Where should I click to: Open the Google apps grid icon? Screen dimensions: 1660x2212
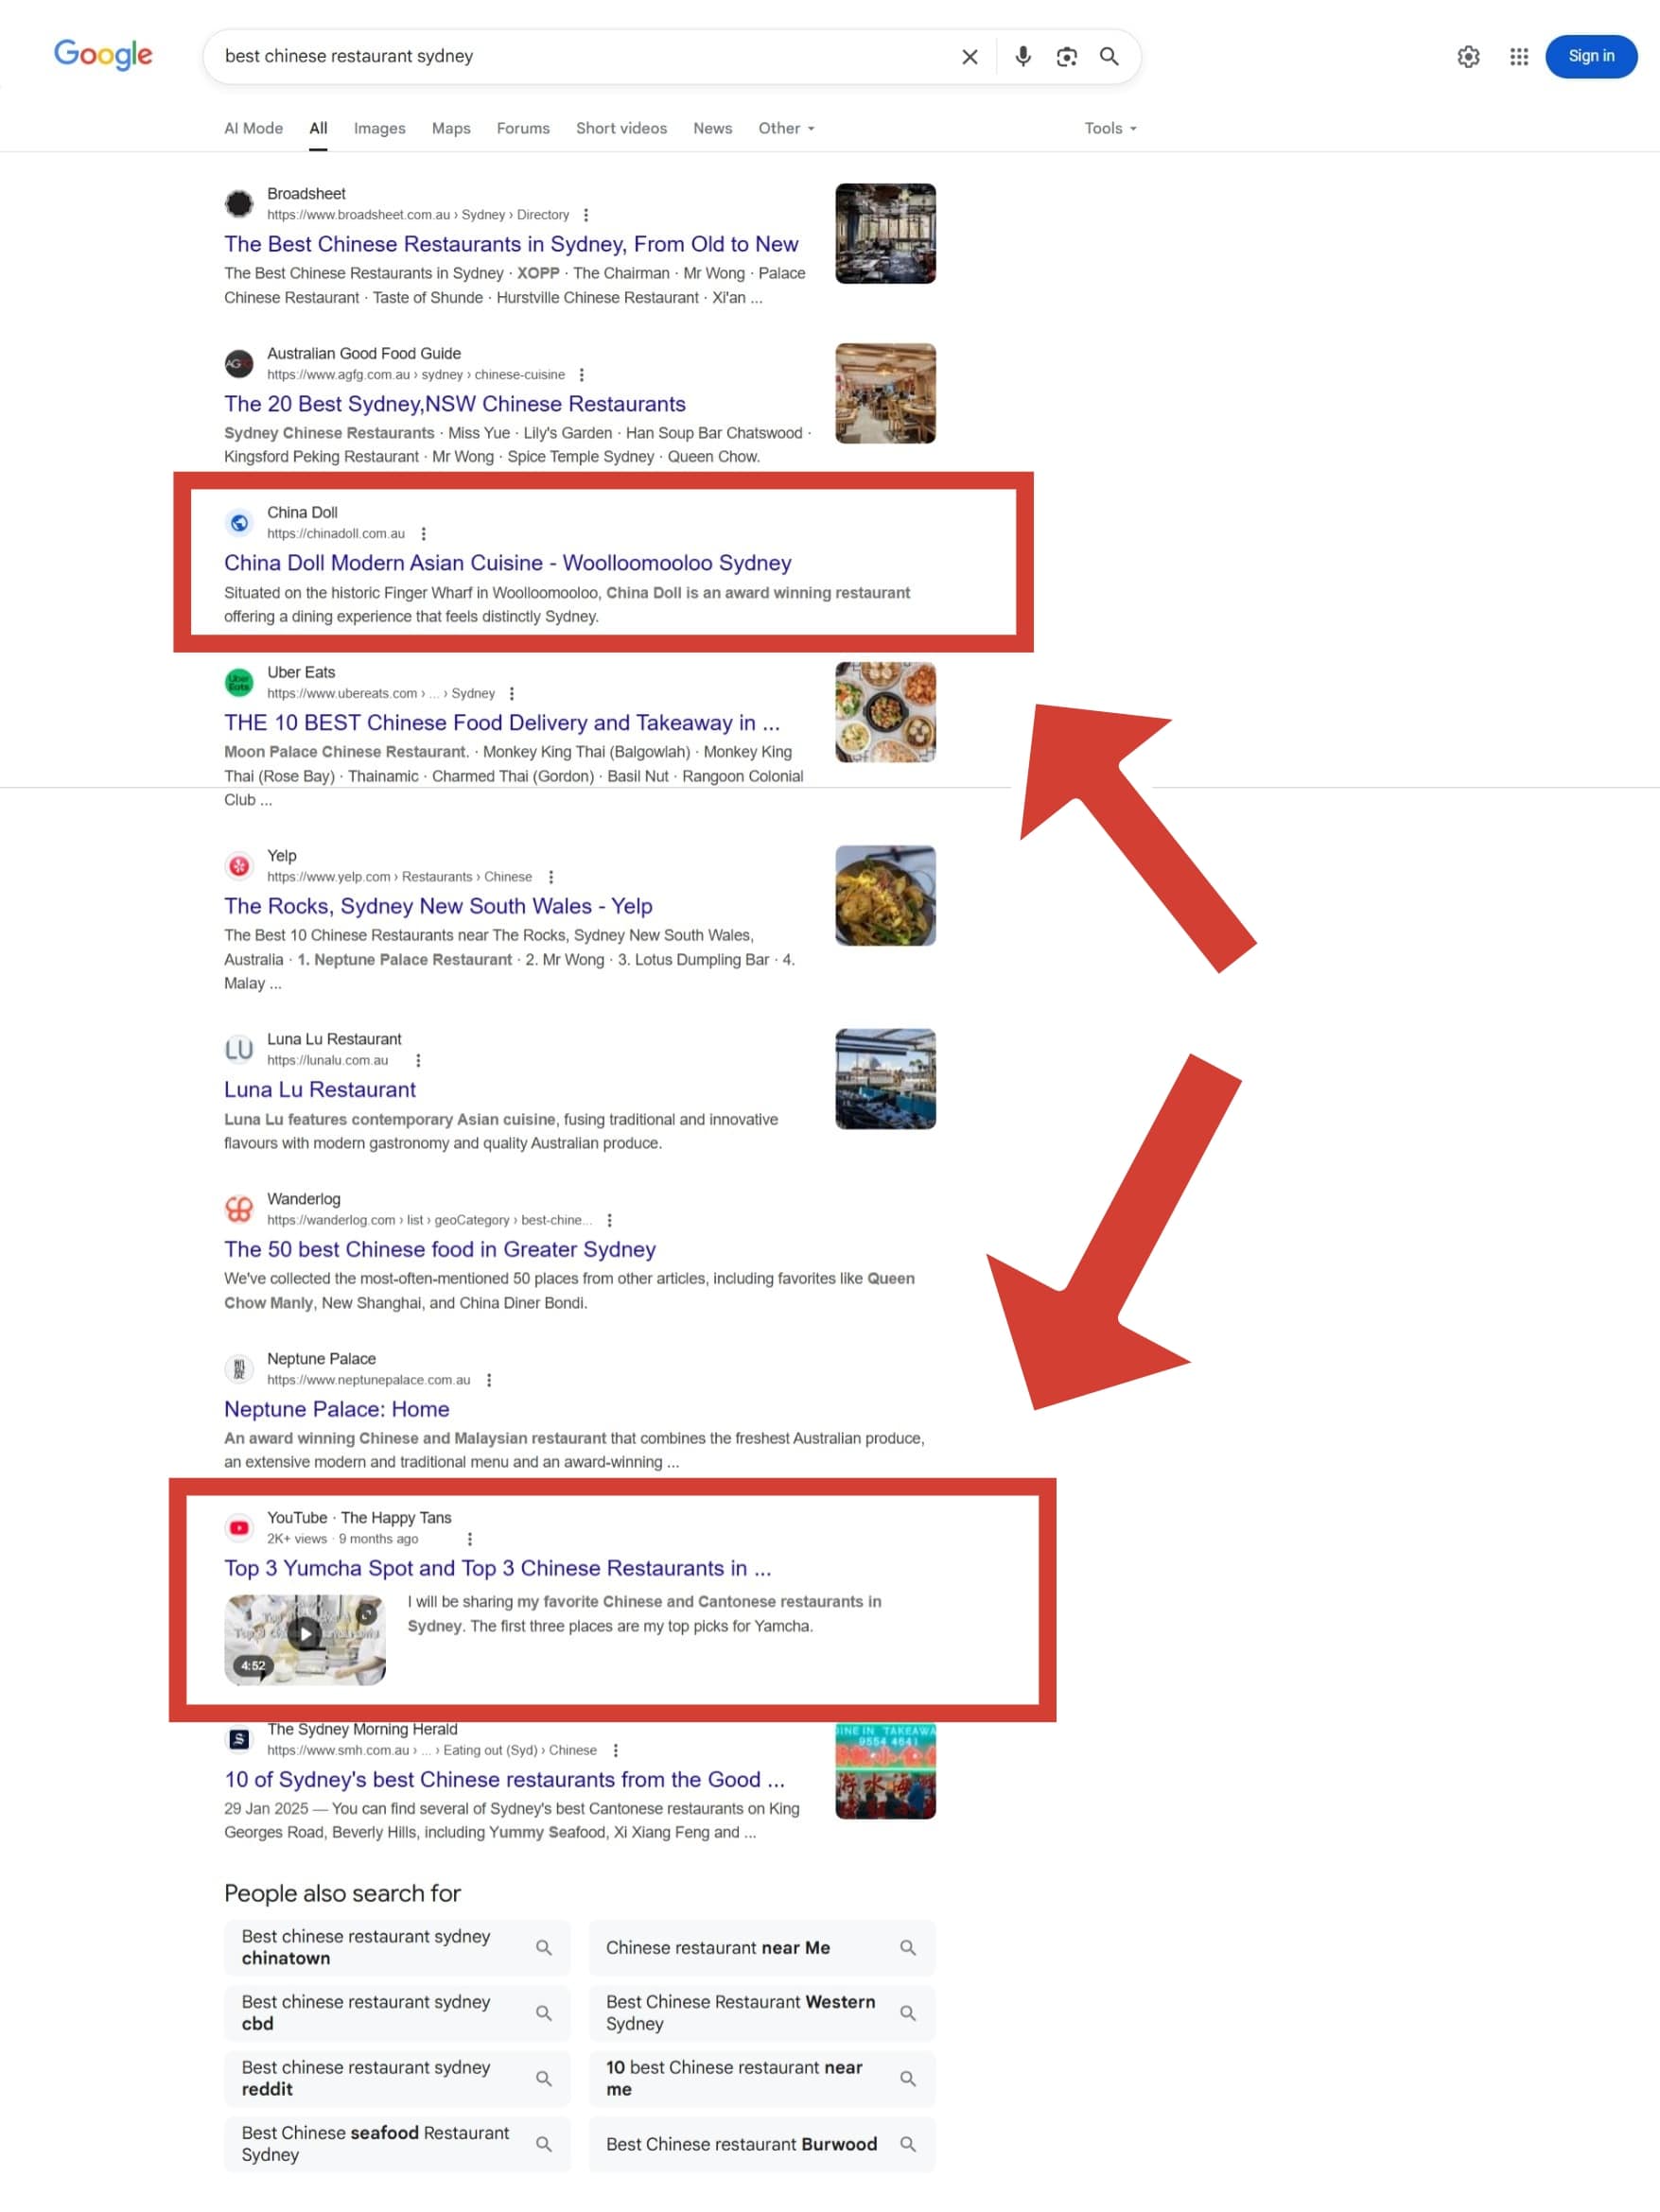[1518, 57]
